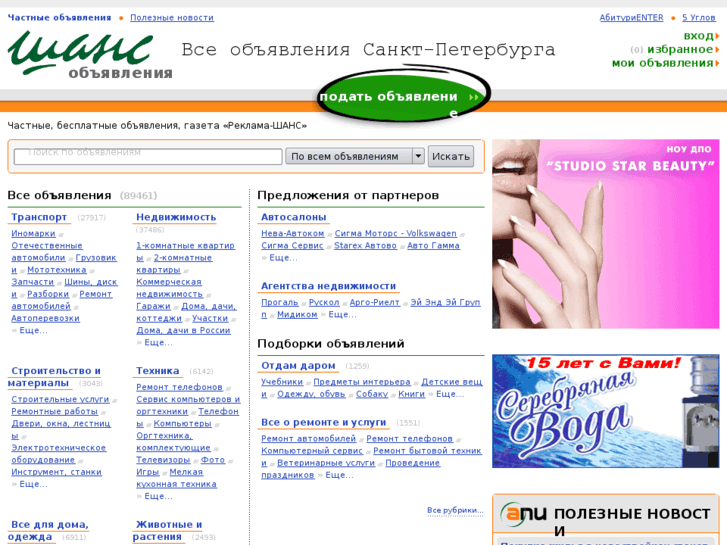Open Ветеринарные услуги link

(x=326, y=462)
